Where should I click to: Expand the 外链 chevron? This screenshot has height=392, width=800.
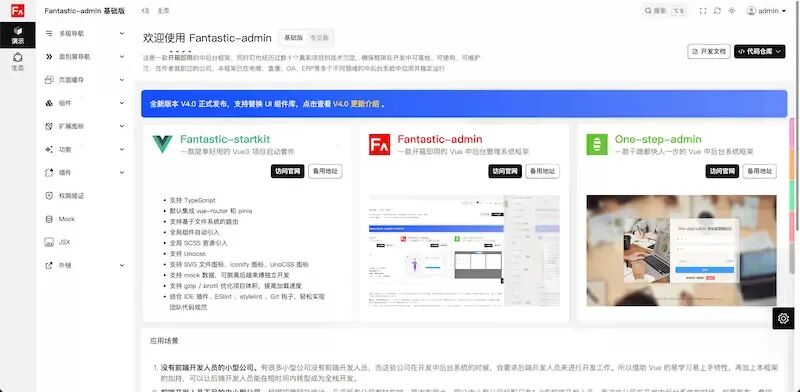pyautogui.click(x=122, y=265)
